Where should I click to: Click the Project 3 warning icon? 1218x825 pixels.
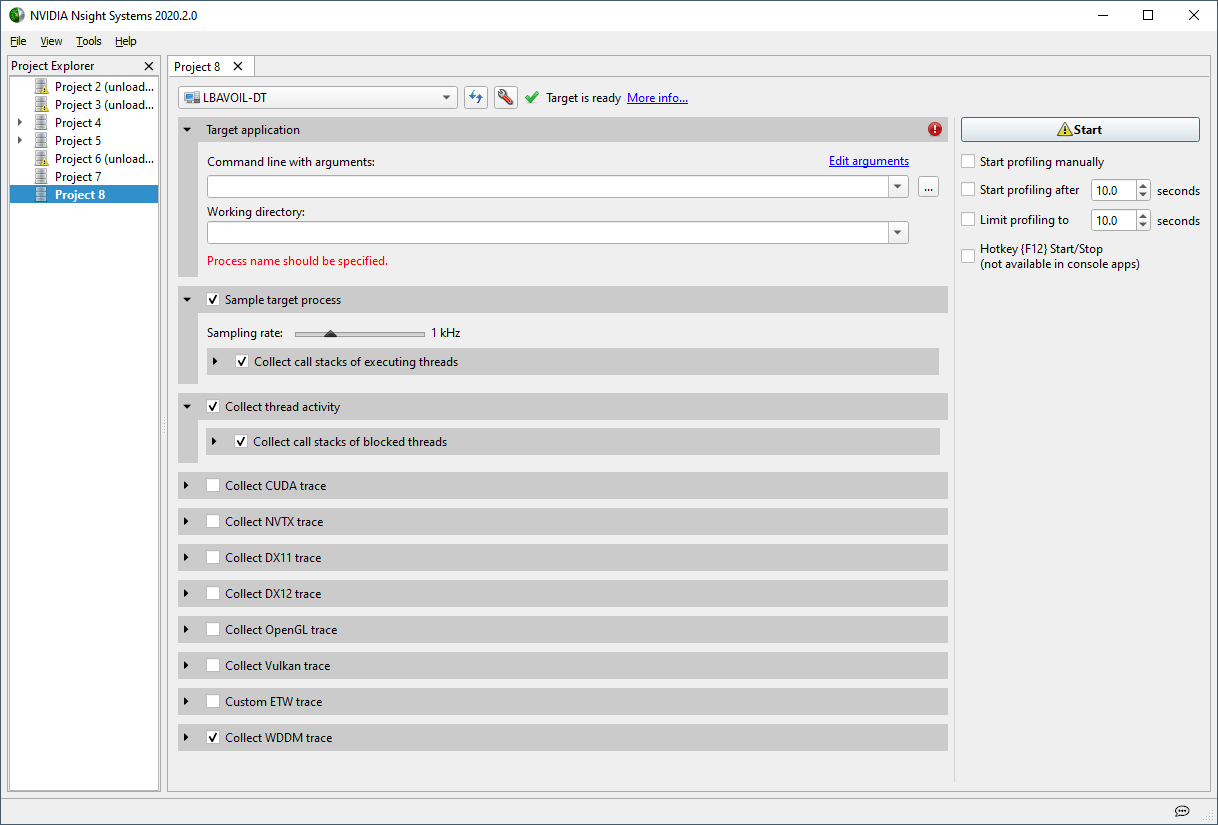pos(41,105)
